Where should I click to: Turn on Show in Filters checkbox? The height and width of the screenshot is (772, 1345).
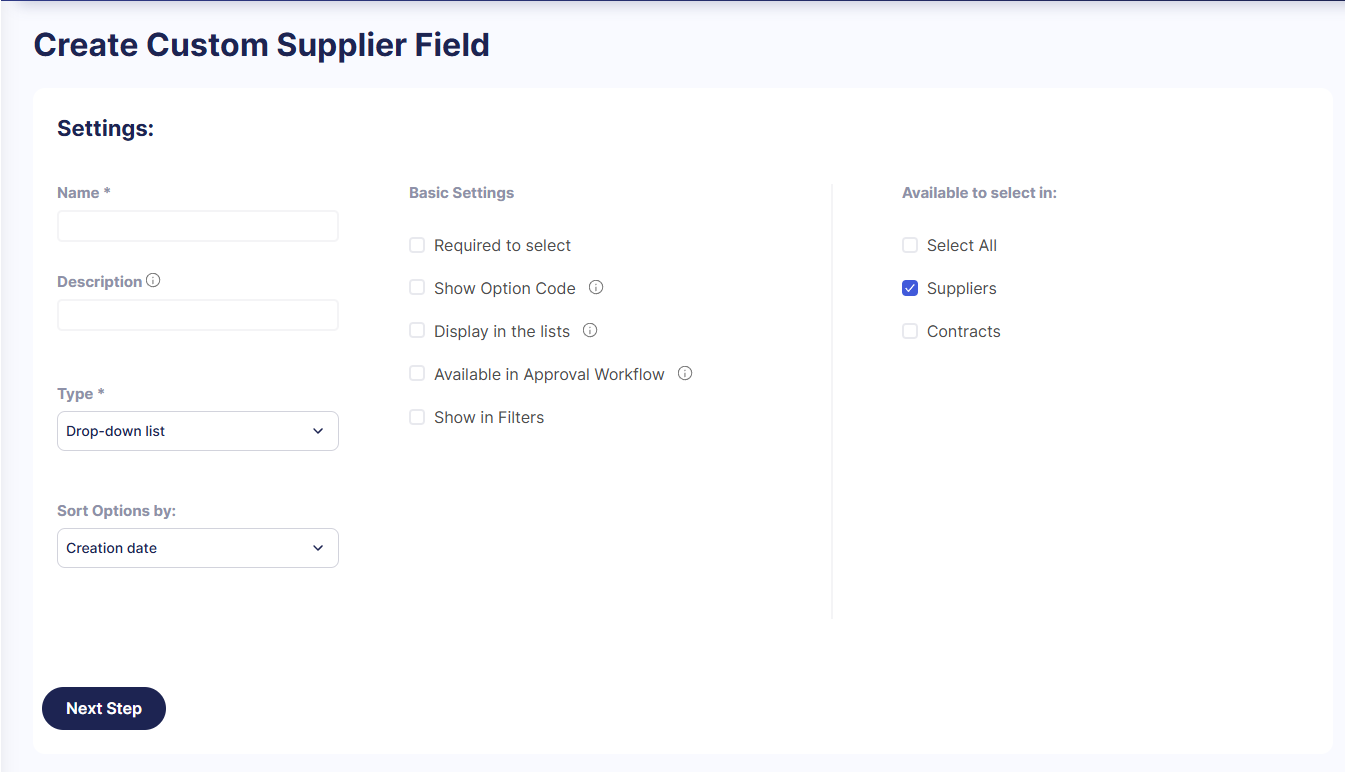[417, 418]
